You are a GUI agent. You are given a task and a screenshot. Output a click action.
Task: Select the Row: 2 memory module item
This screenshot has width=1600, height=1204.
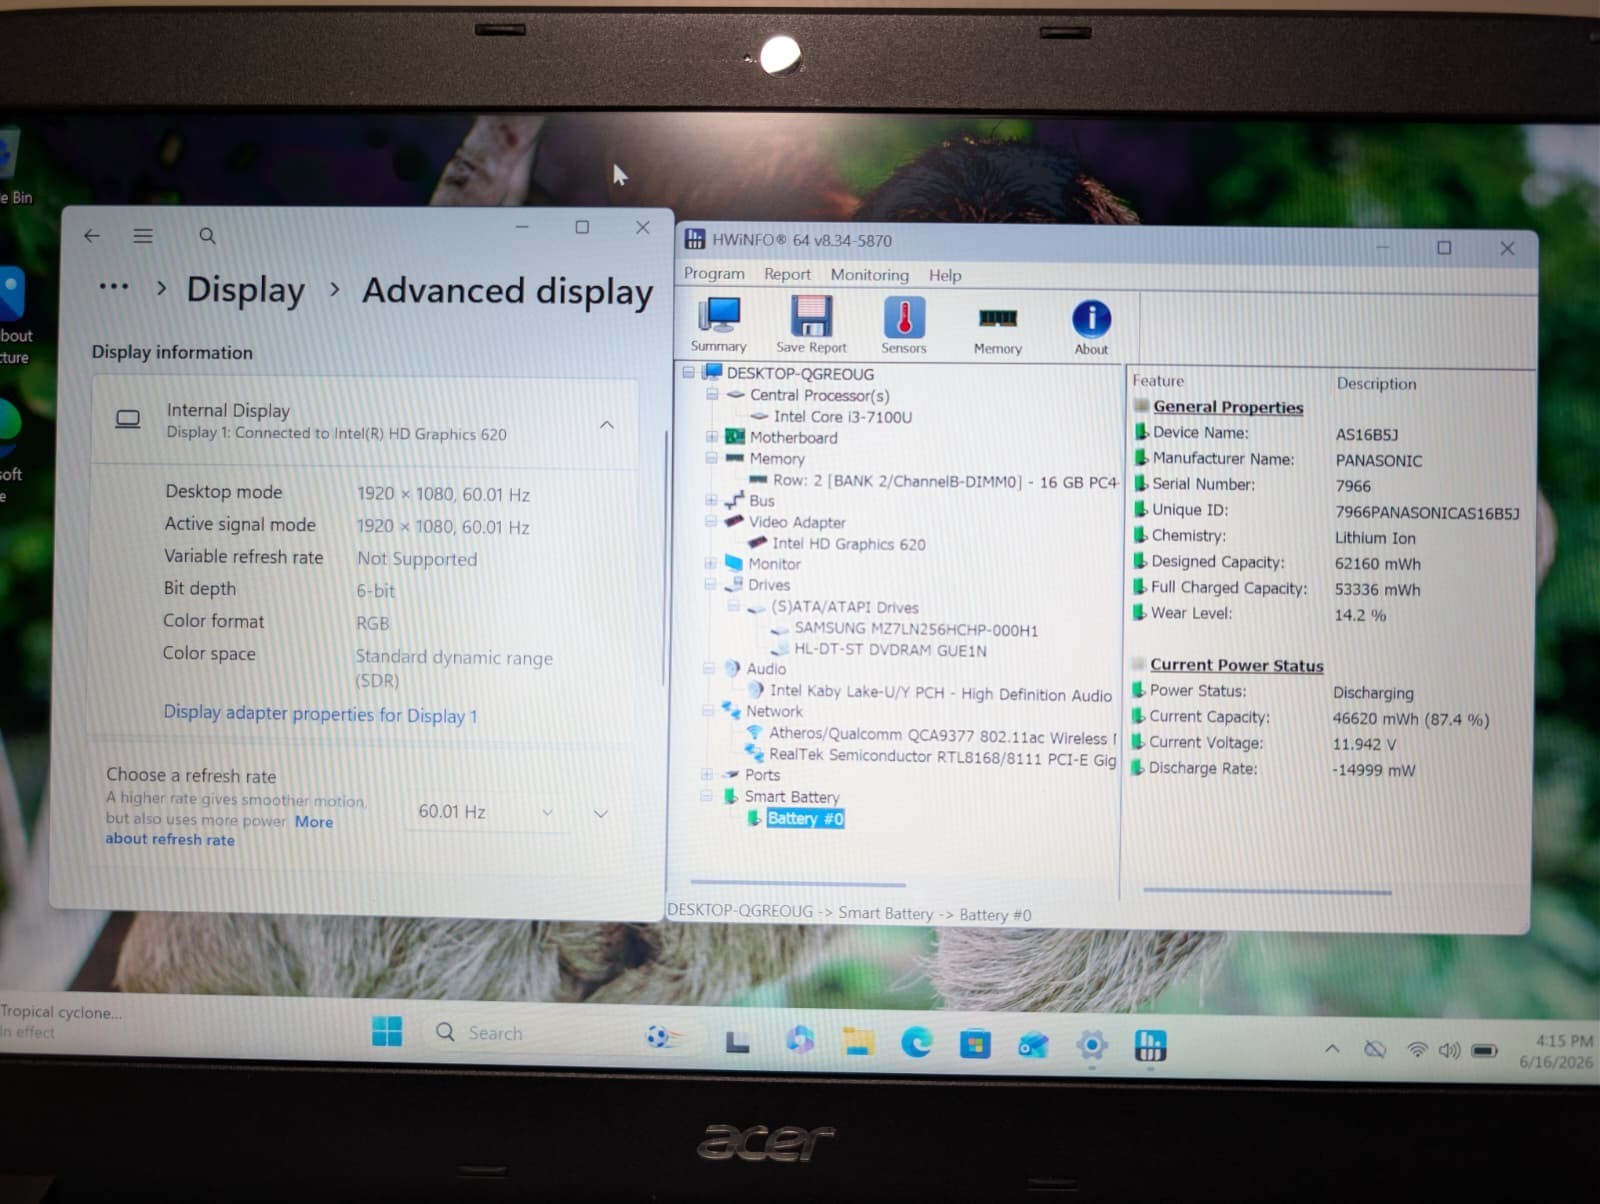tap(944, 481)
